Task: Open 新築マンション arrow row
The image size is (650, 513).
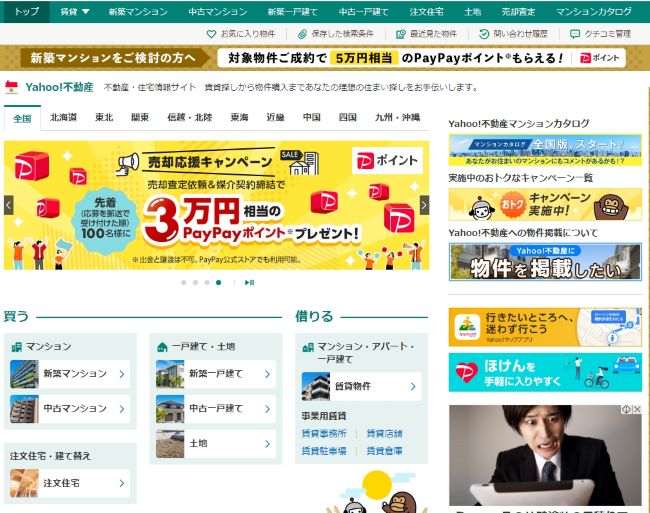Action: tap(70, 374)
